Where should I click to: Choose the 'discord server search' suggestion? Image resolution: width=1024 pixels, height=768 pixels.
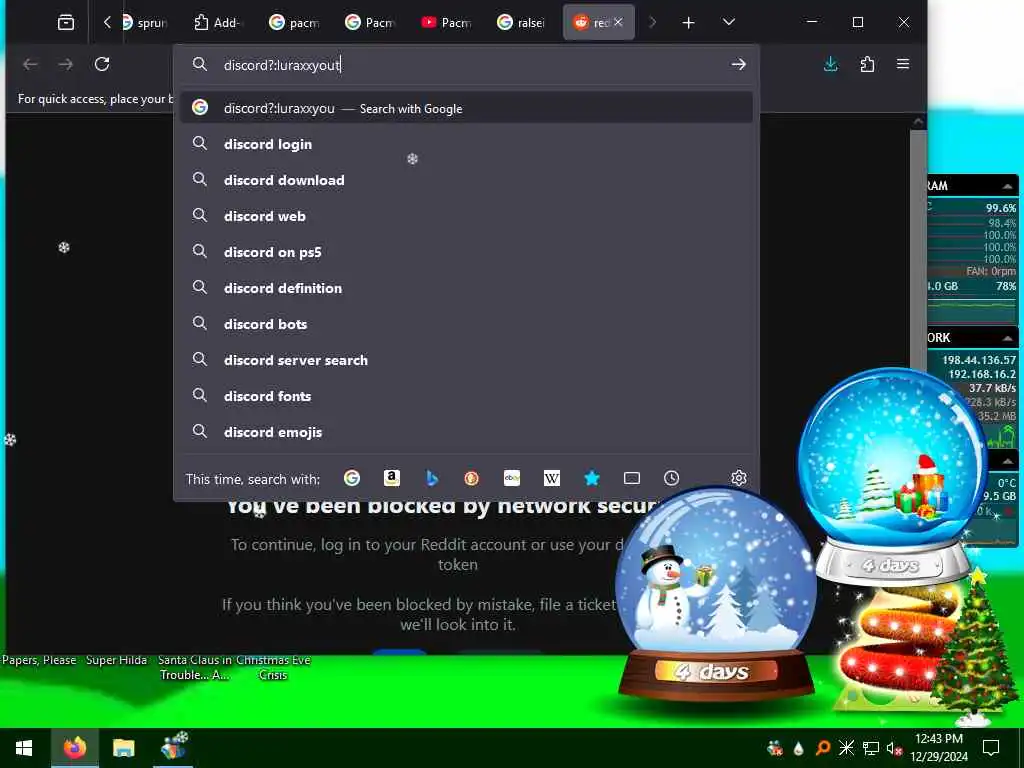pos(466,360)
